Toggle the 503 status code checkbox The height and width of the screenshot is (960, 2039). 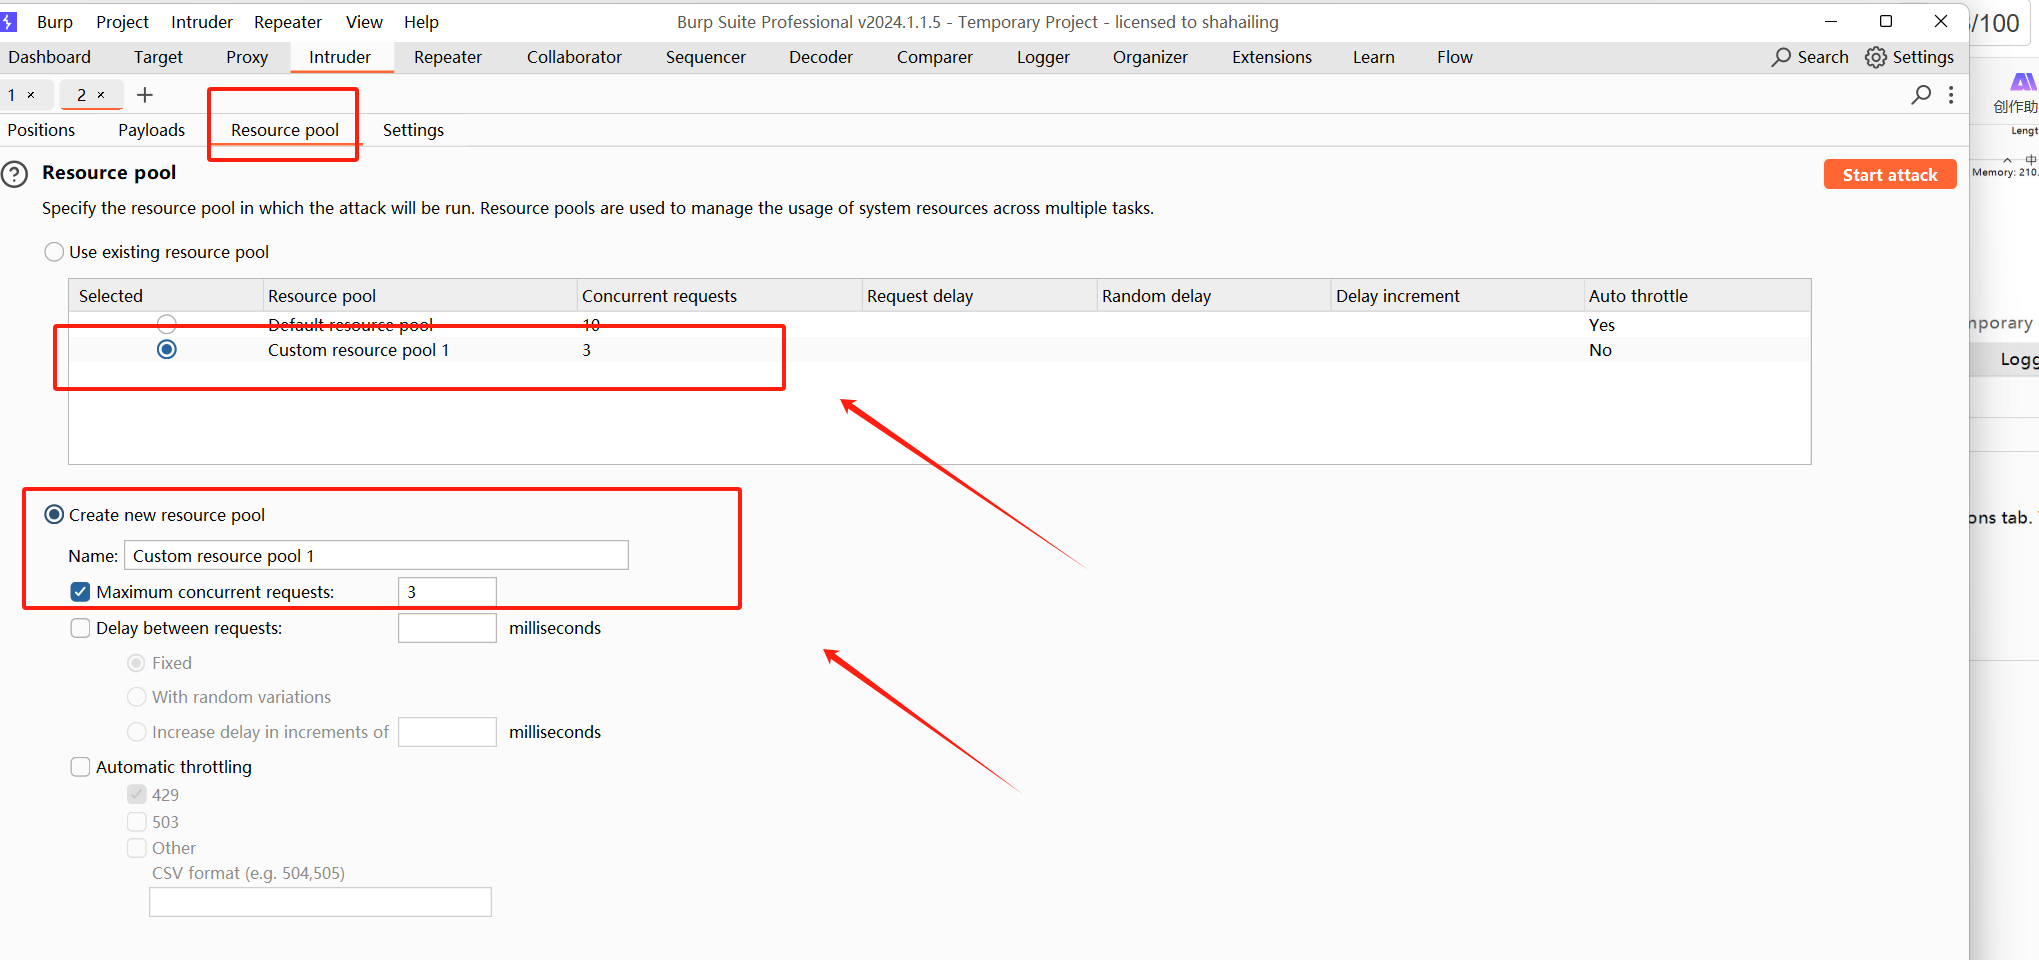(x=137, y=822)
